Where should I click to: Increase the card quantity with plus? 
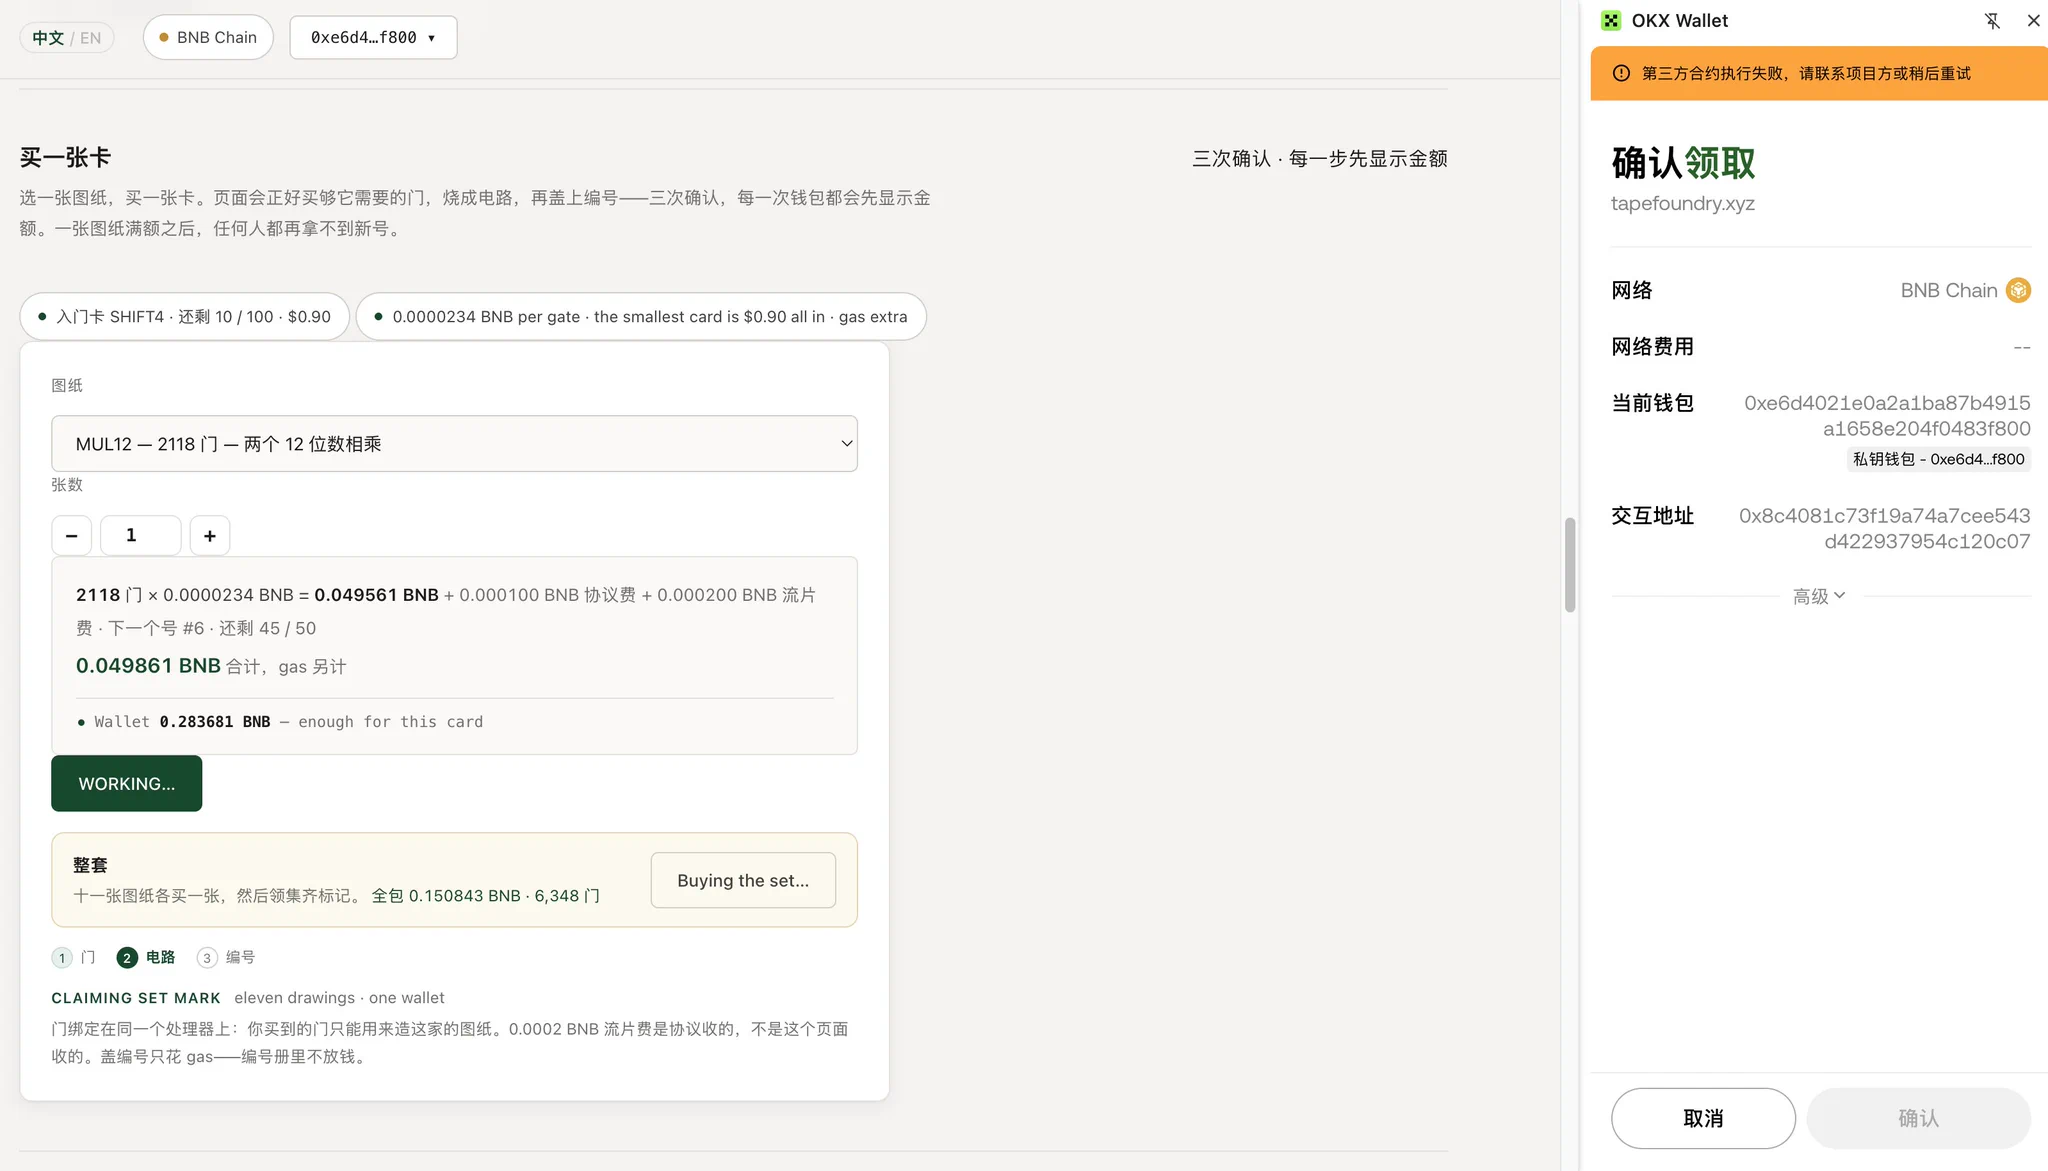(210, 535)
